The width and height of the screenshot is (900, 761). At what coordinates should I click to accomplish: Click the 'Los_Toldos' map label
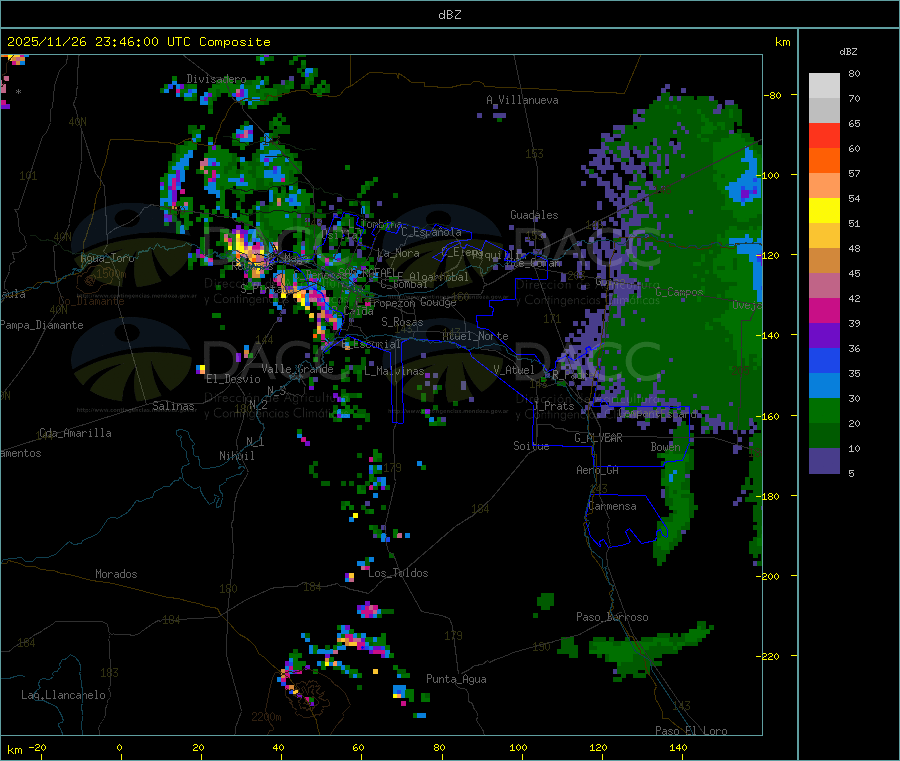(398, 573)
